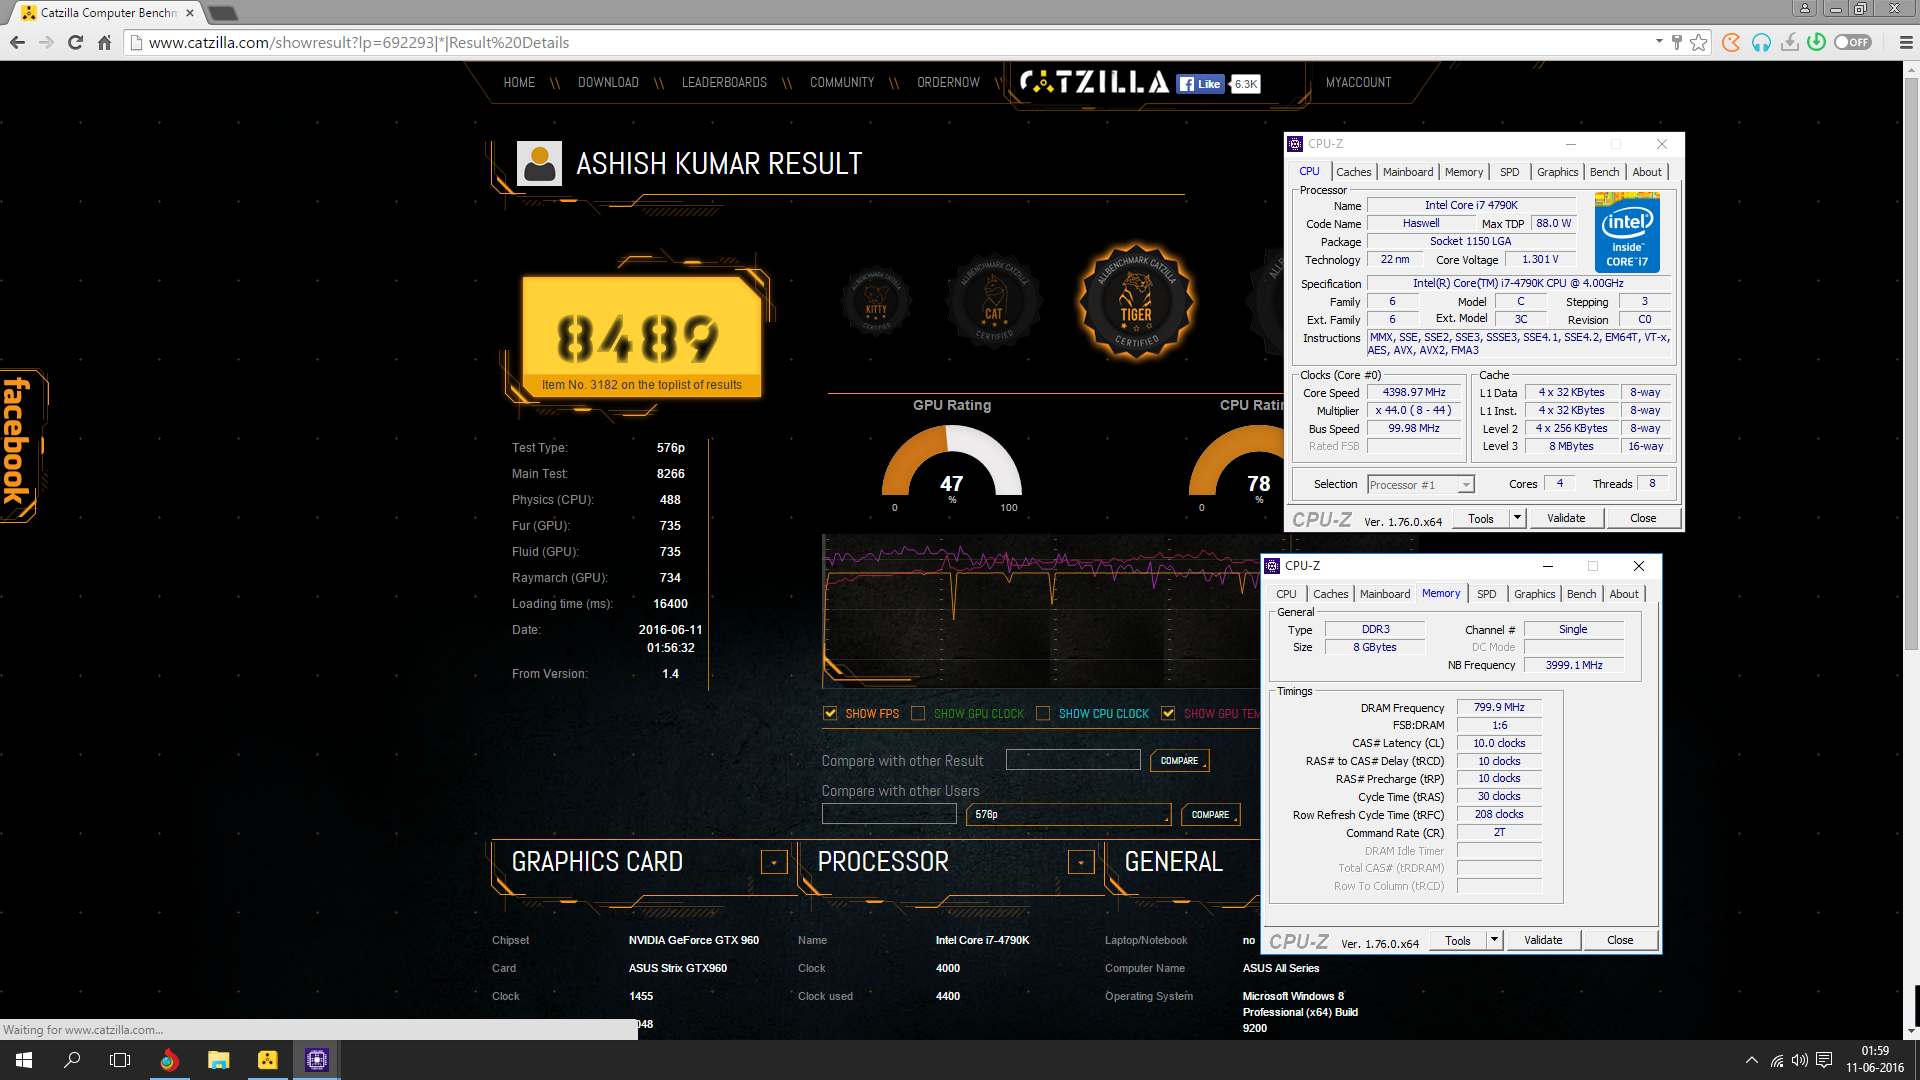Switch to Mainboard tab in top CPU-Z

[1408, 172]
